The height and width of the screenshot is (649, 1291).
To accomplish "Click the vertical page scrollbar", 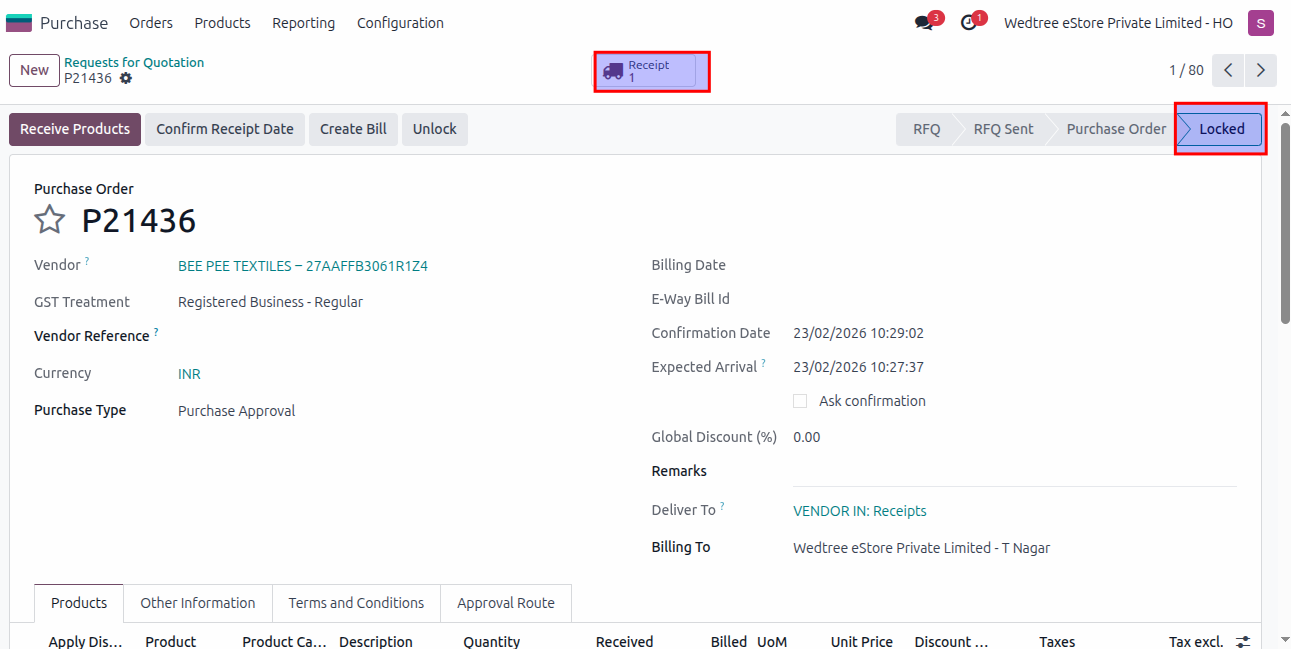I will (1285, 240).
